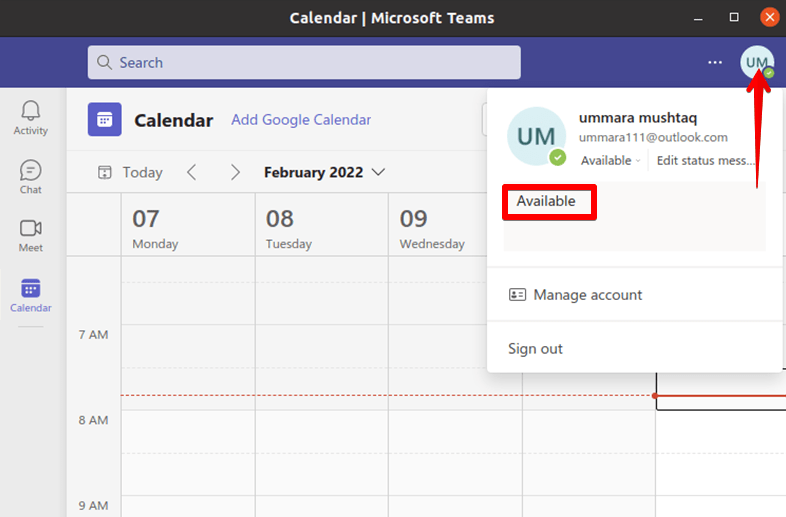Click the Today button
The height and width of the screenshot is (517, 786).
click(130, 172)
